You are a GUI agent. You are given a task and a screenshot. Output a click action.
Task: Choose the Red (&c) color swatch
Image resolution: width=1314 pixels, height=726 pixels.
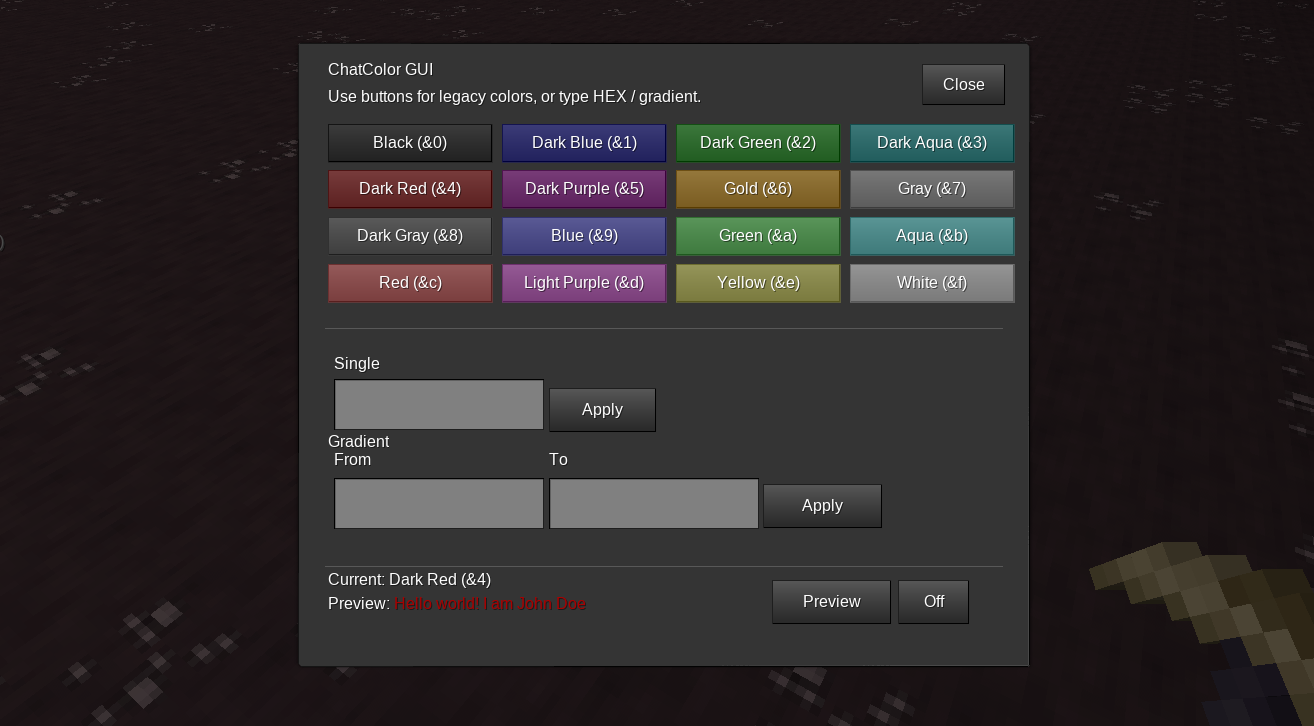tap(410, 283)
